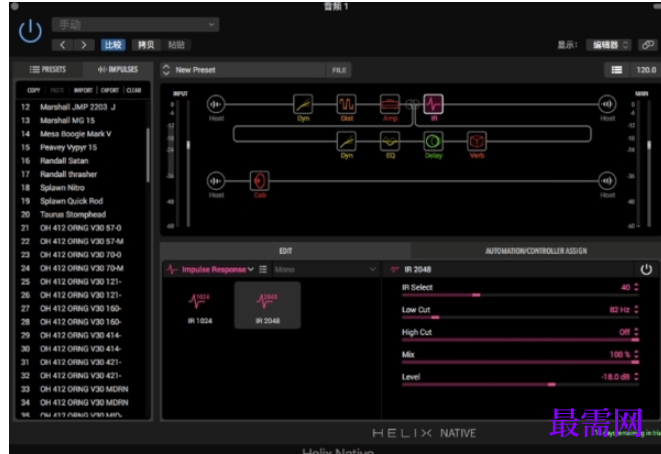Select impulse 14 Mesa Boogie Mark V
The width and height of the screenshot is (661, 454).
82,134
